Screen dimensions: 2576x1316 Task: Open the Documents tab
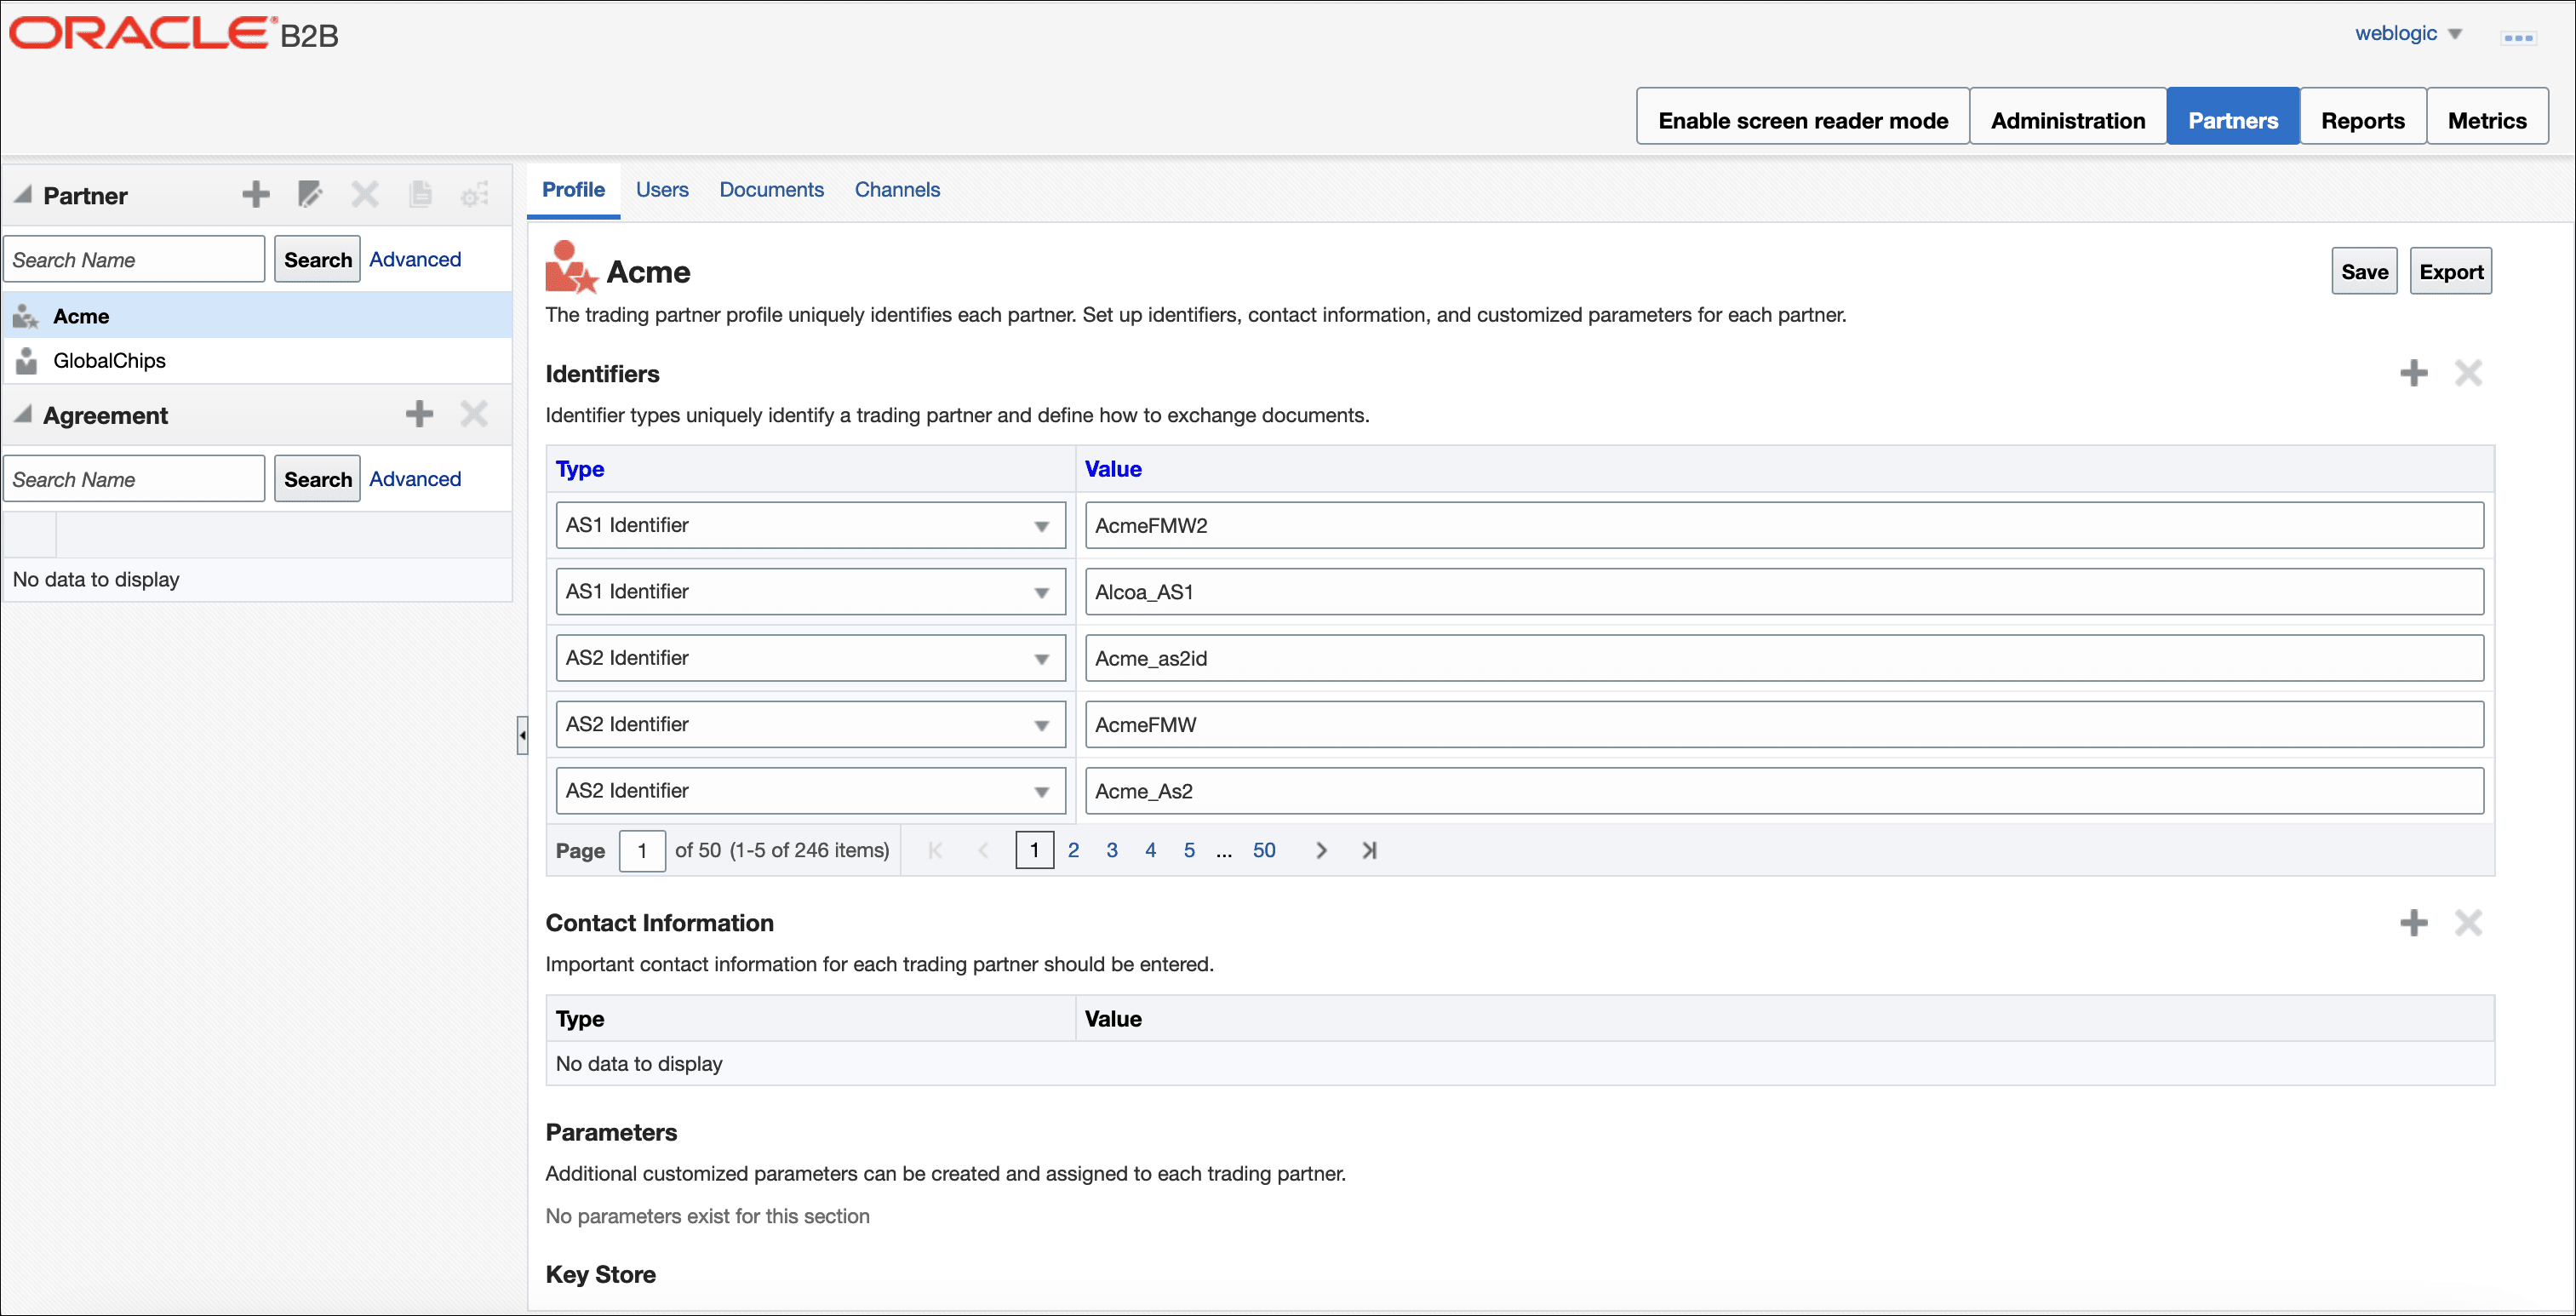(x=771, y=190)
